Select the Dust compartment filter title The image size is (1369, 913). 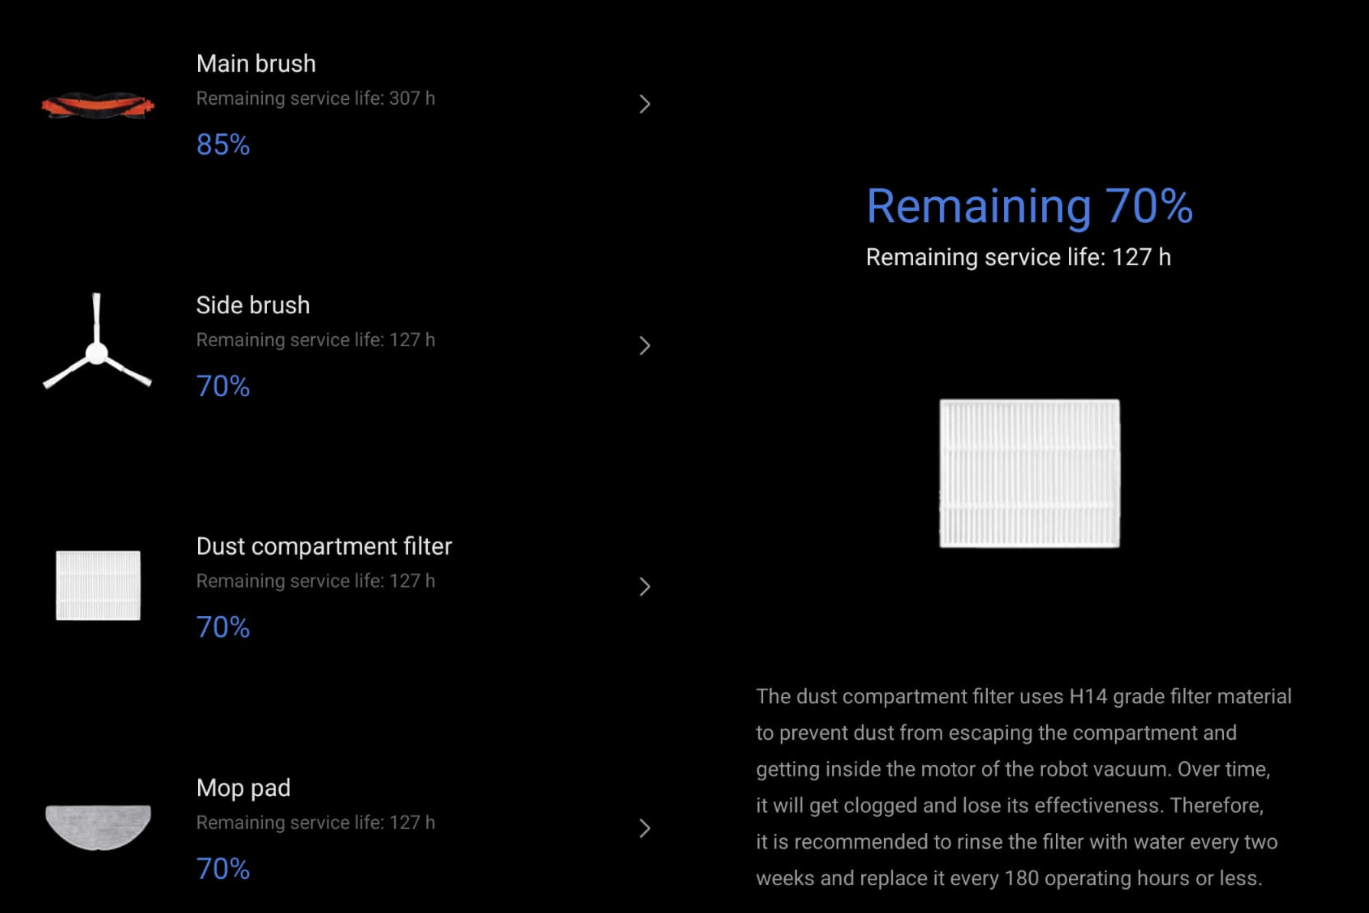pos(324,546)
